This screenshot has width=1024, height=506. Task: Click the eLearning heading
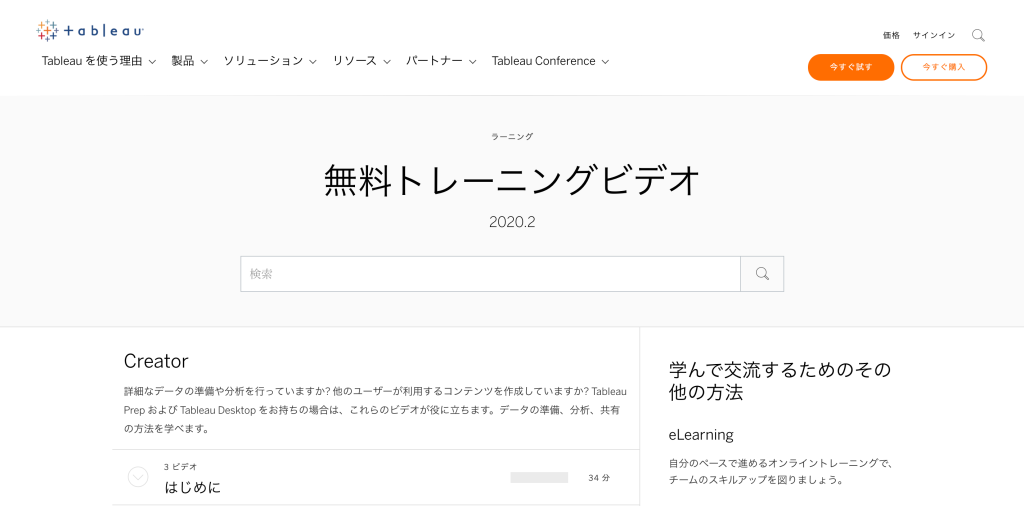[701, 435]
